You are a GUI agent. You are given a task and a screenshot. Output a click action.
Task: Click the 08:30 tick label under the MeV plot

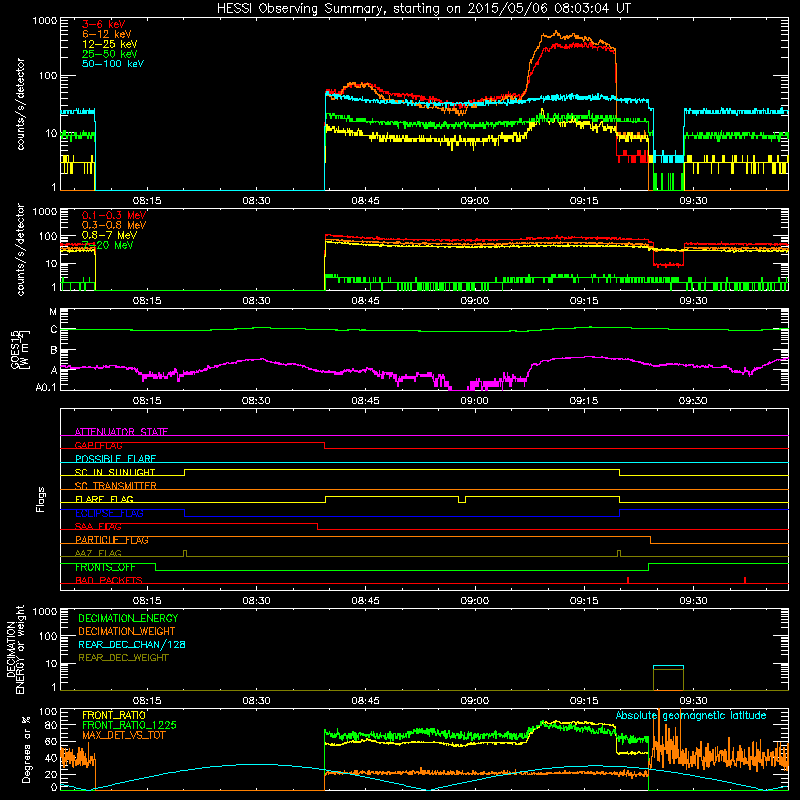click(x=256, y=301)
